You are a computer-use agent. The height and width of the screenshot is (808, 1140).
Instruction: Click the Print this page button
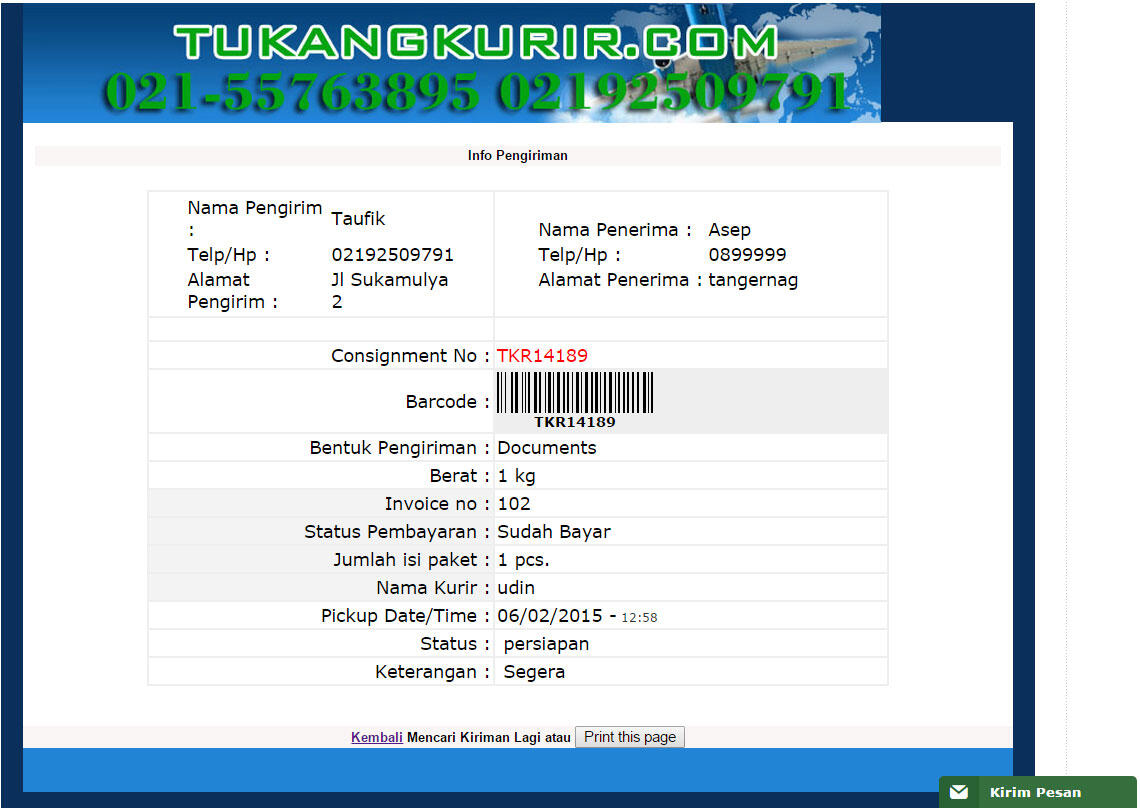tap(630, 737)
